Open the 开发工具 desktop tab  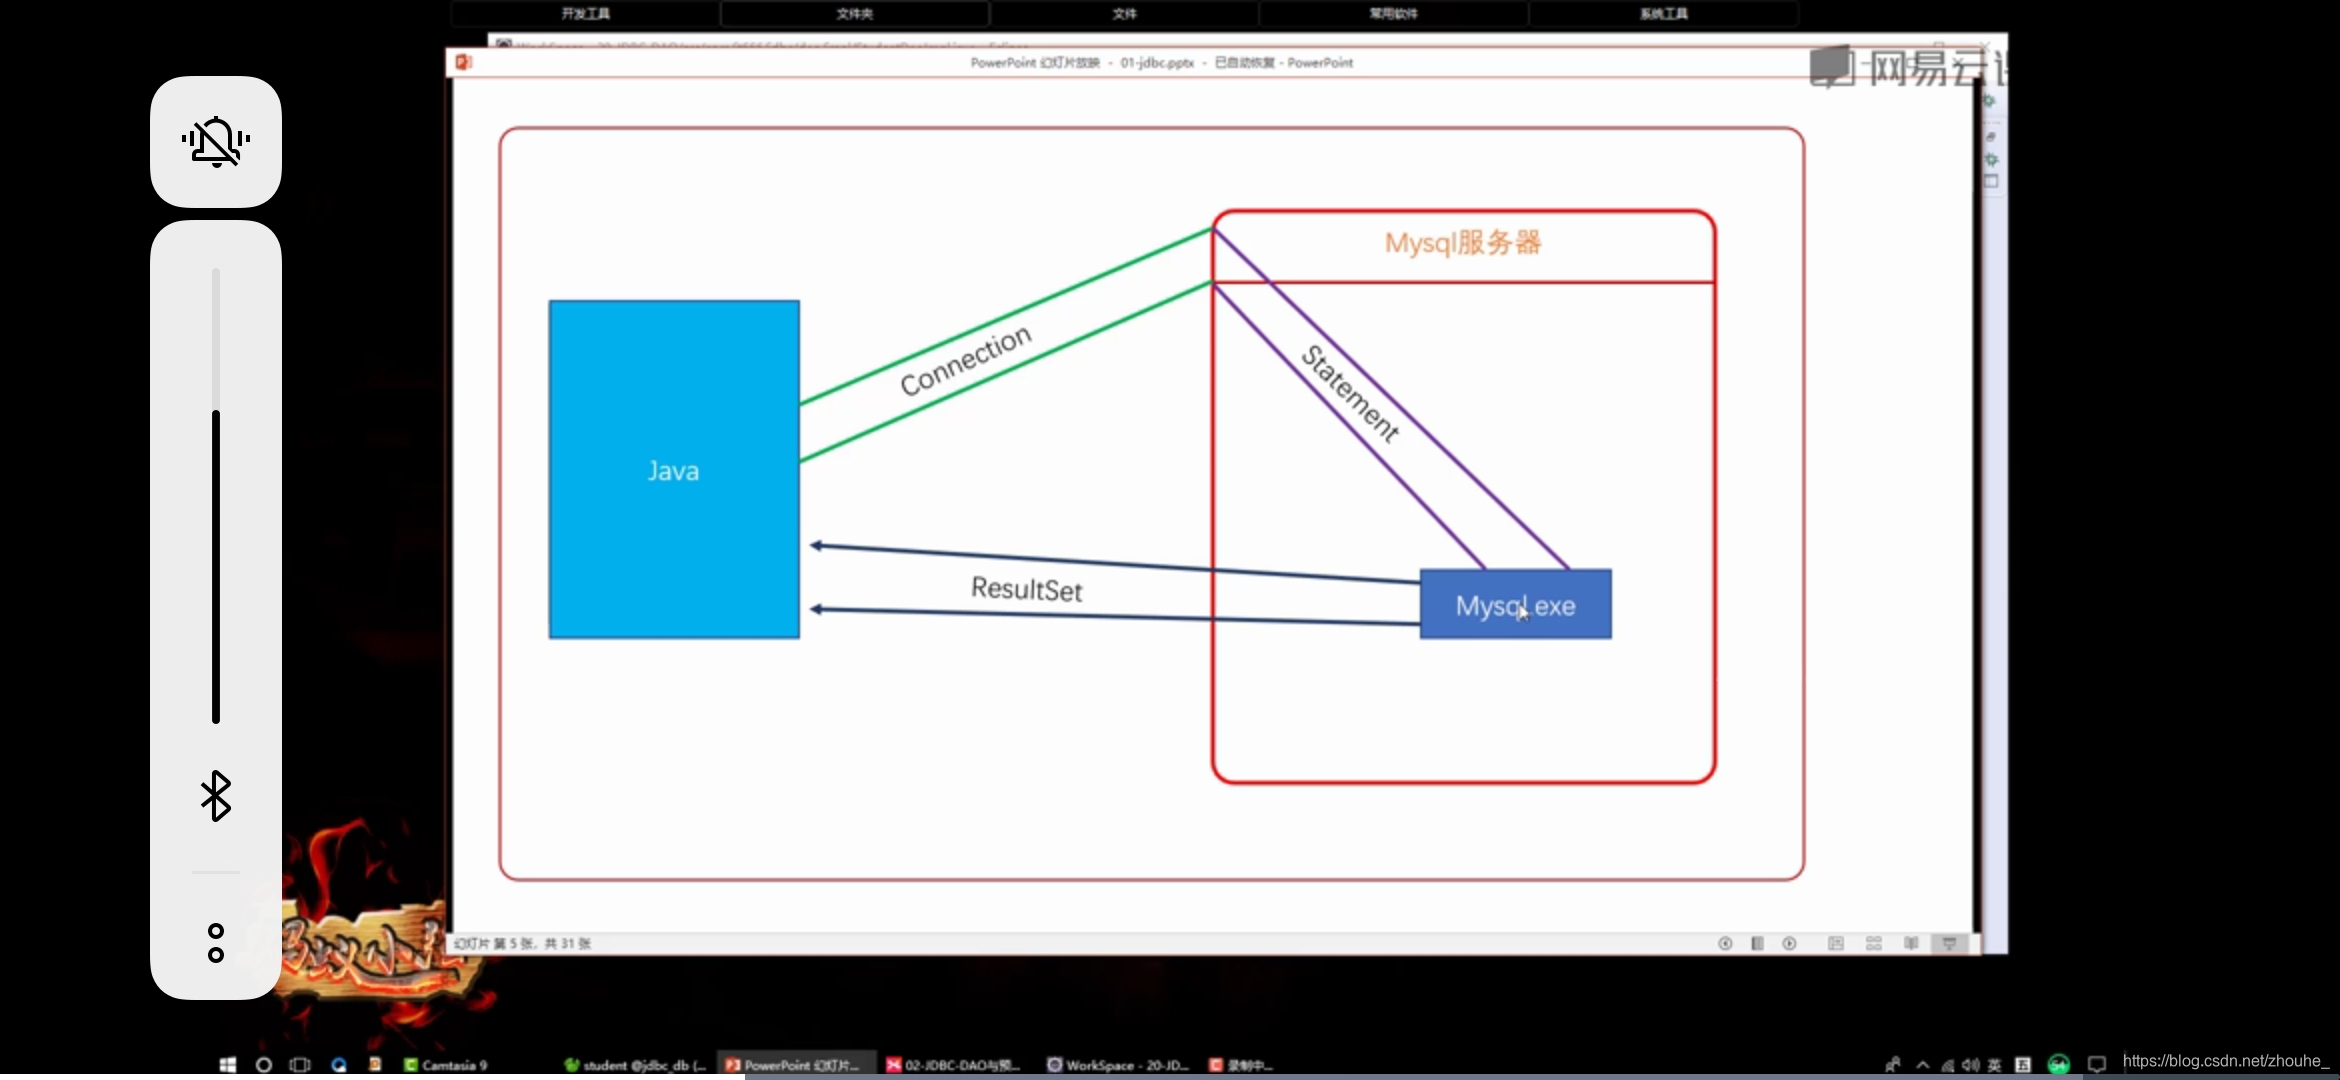pyautogui.click(x=585, y=13)
